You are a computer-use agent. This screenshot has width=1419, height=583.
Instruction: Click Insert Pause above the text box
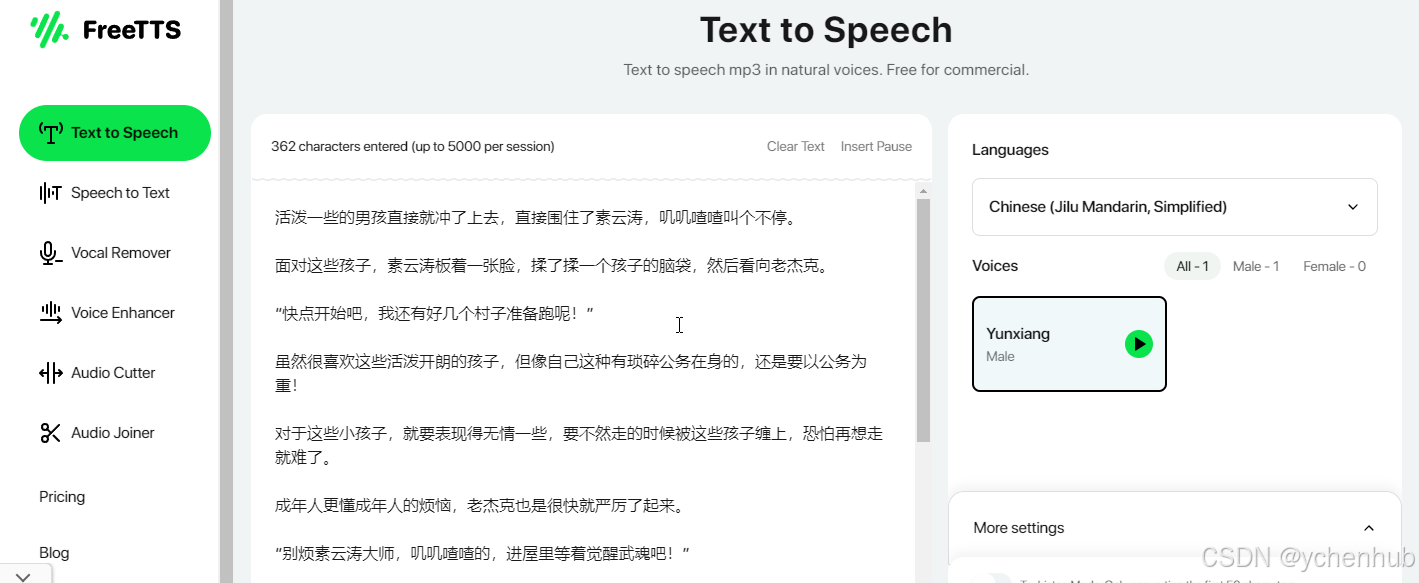point(876,146)
